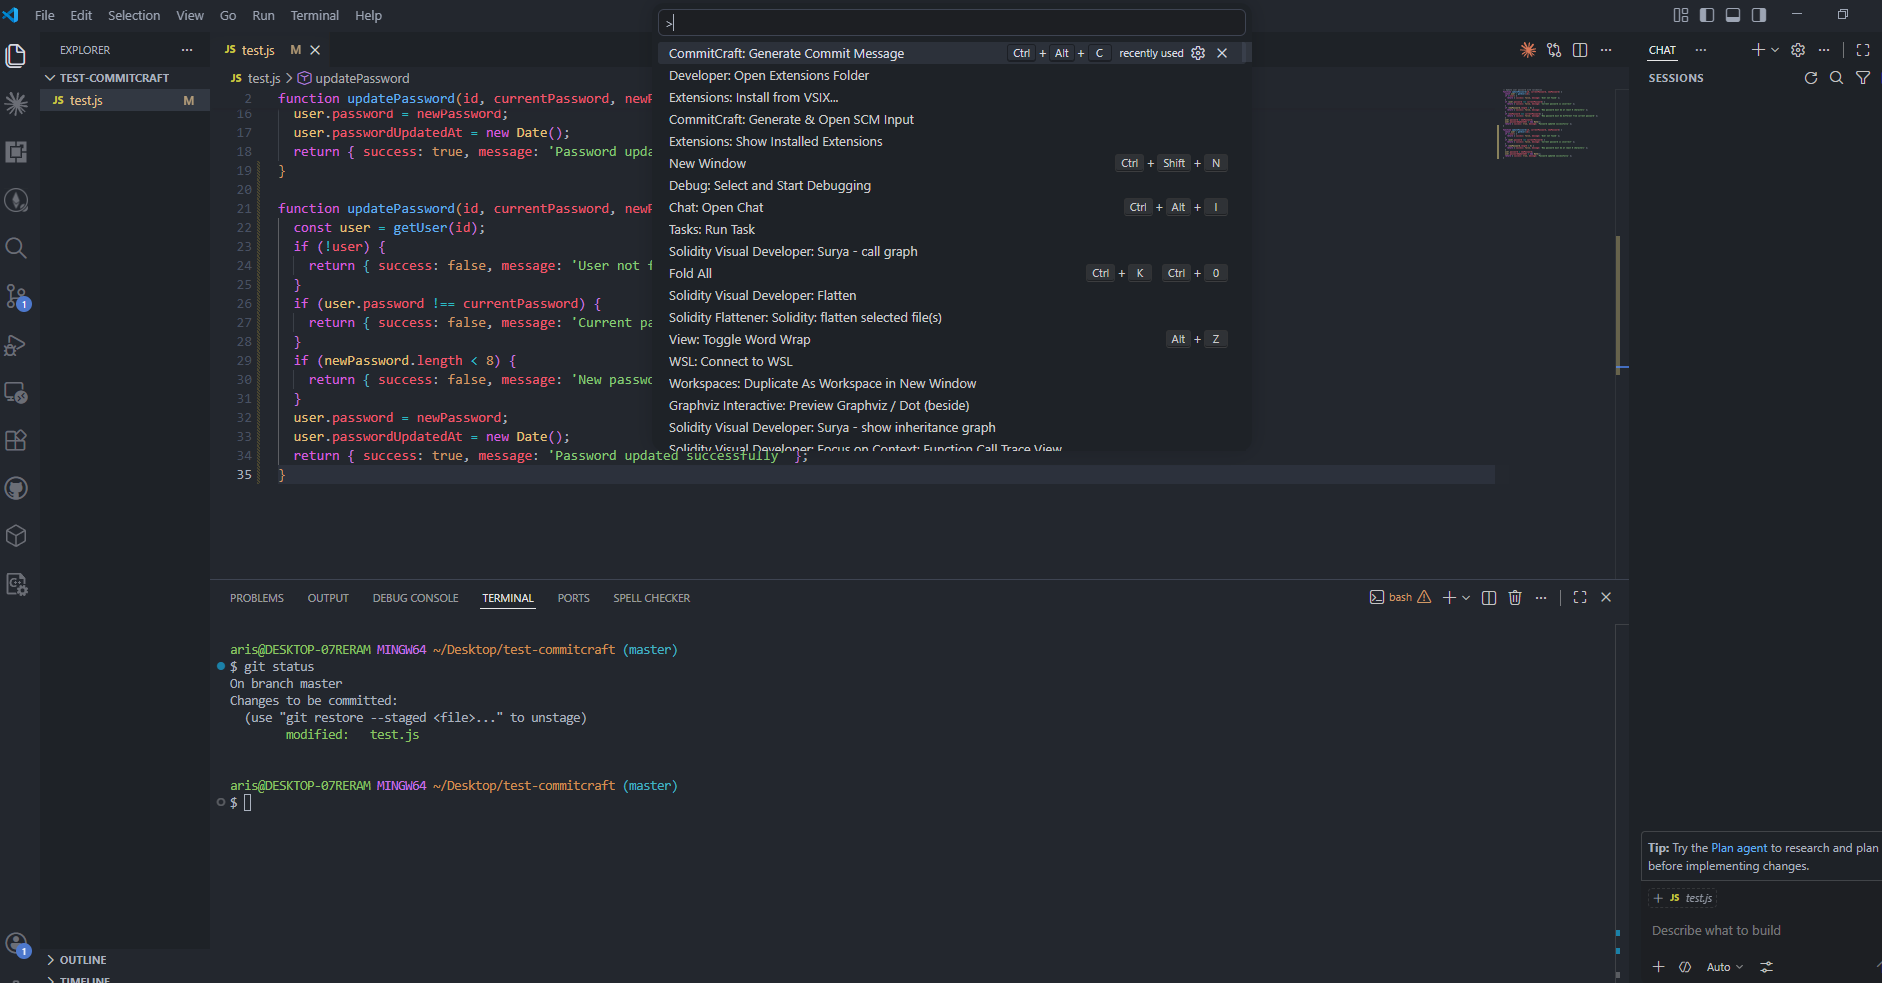This screenshot has height=983, width=1882.
Task: Open the Extensions view
Action: (x=16, y=440)
